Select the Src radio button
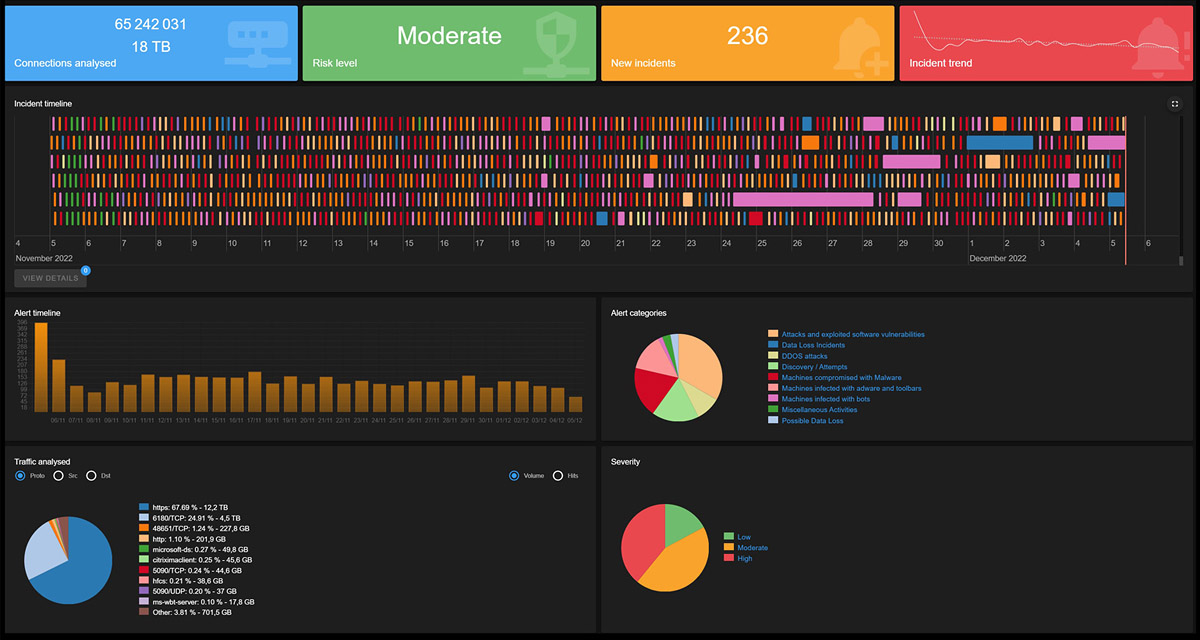Screen dimensions: 1200x640 [x=58, y=476]
